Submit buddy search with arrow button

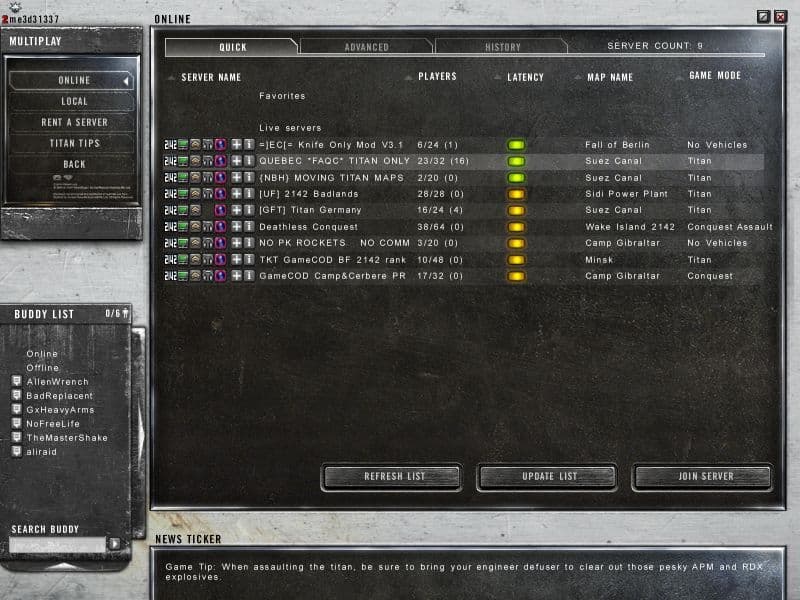tap(114, 544)
